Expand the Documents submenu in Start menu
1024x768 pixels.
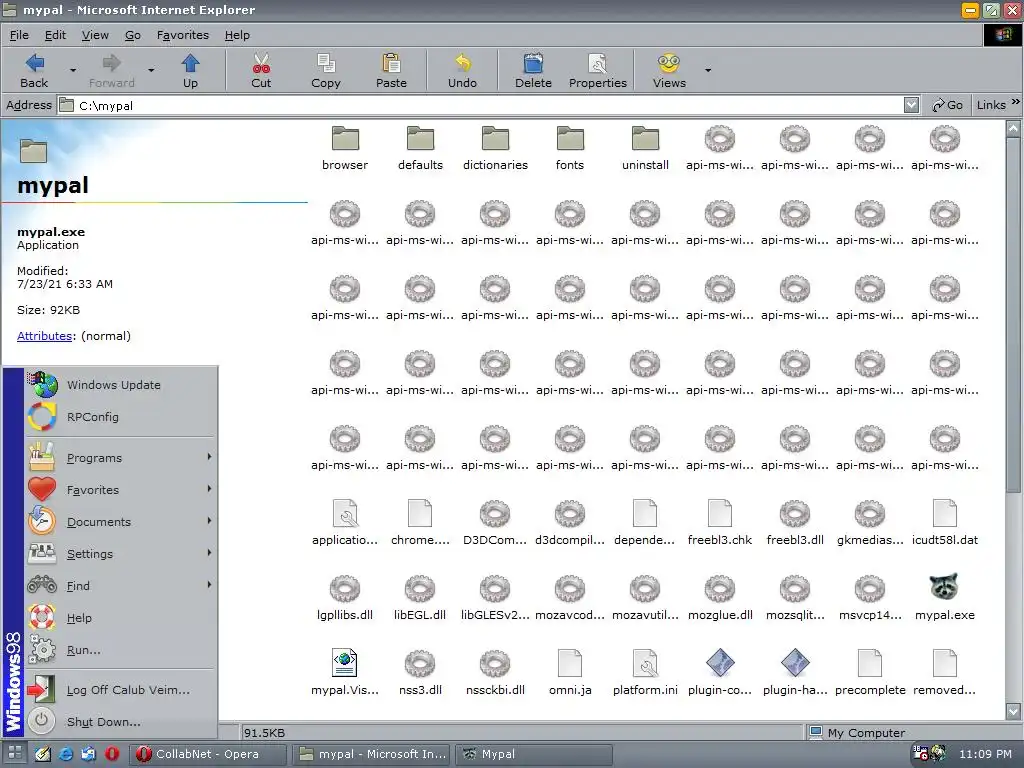click(x=120, y=521)
